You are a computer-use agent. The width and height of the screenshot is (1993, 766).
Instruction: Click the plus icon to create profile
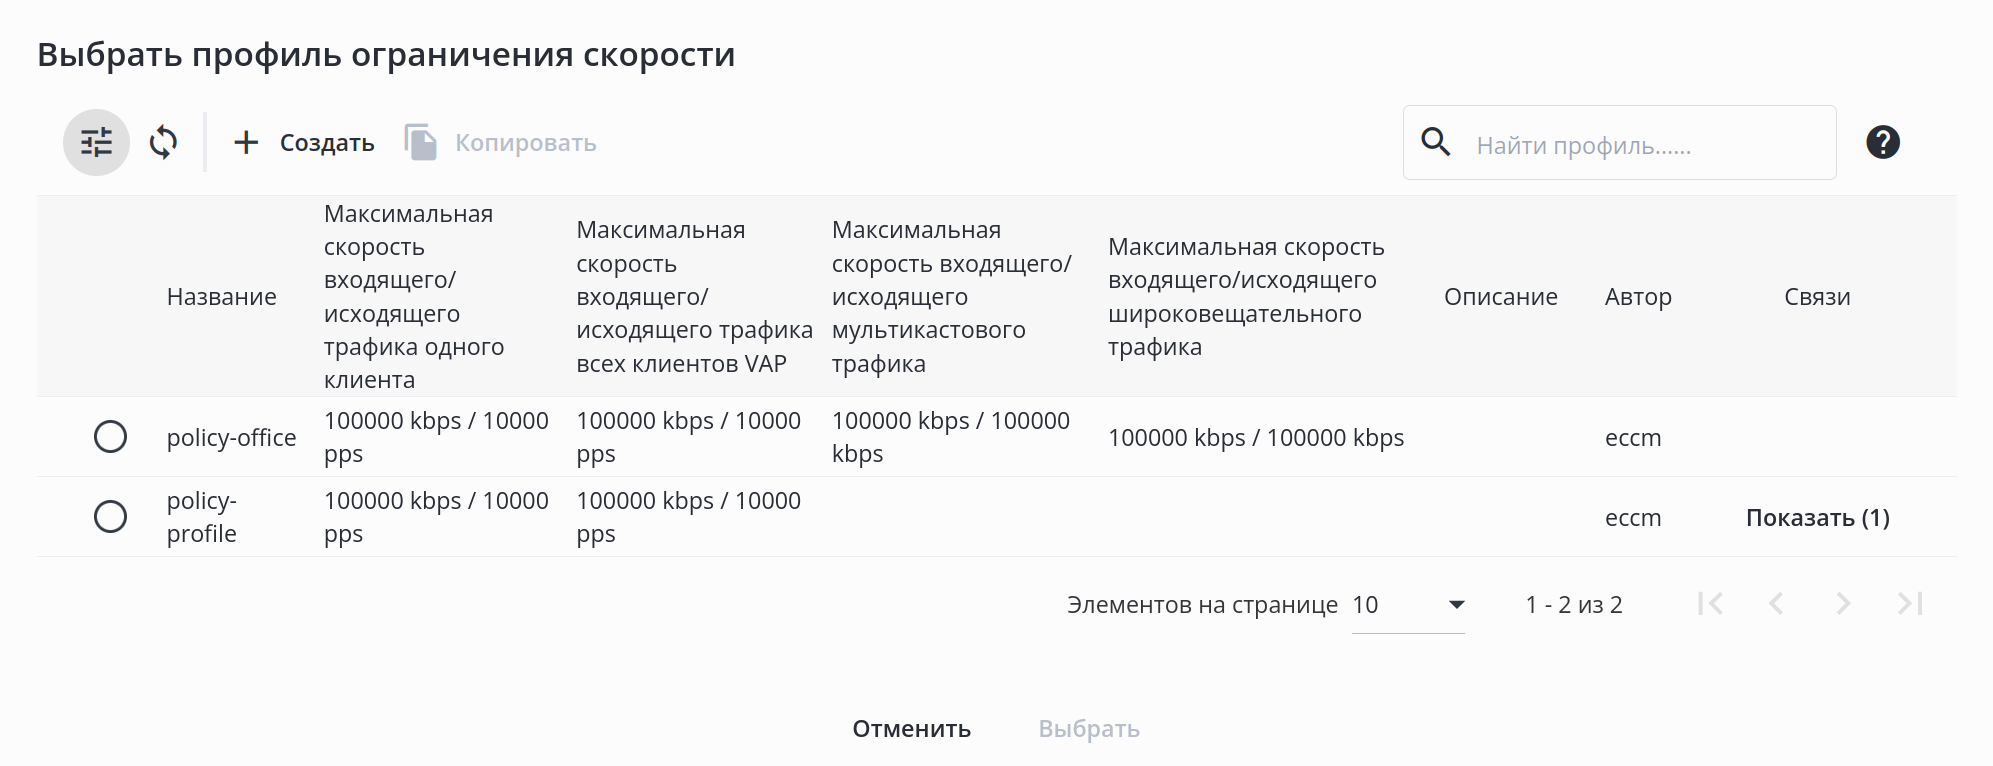pyautogui.click(x=246, y=143)
